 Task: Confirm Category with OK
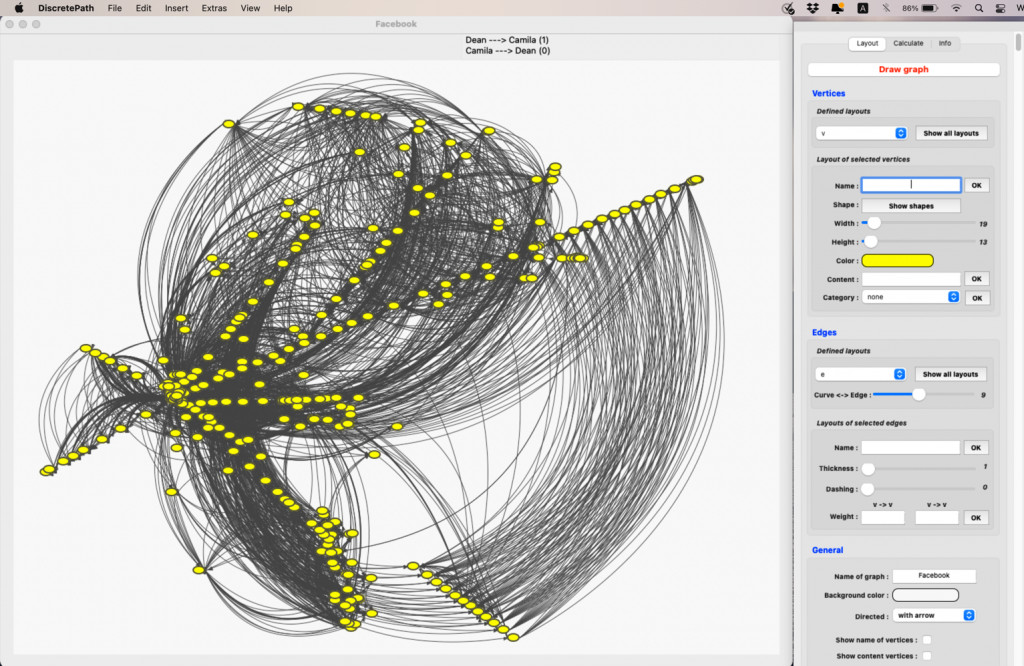(977, 298)
